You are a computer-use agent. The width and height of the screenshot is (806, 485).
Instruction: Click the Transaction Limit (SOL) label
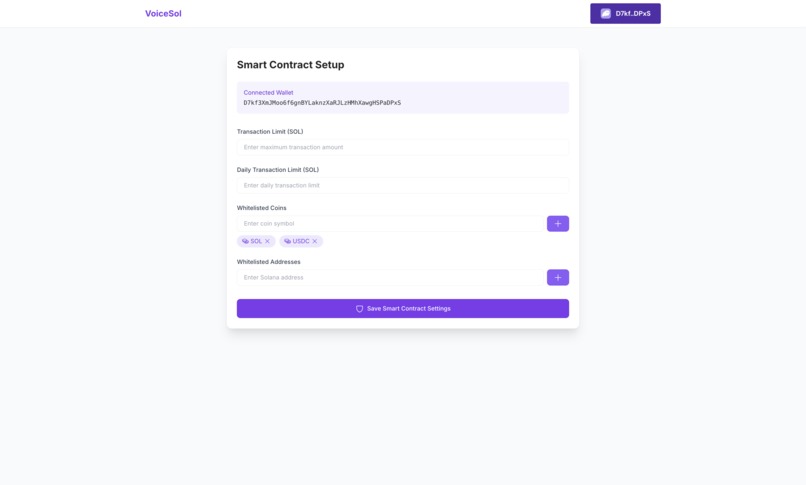tap(270, 132)
